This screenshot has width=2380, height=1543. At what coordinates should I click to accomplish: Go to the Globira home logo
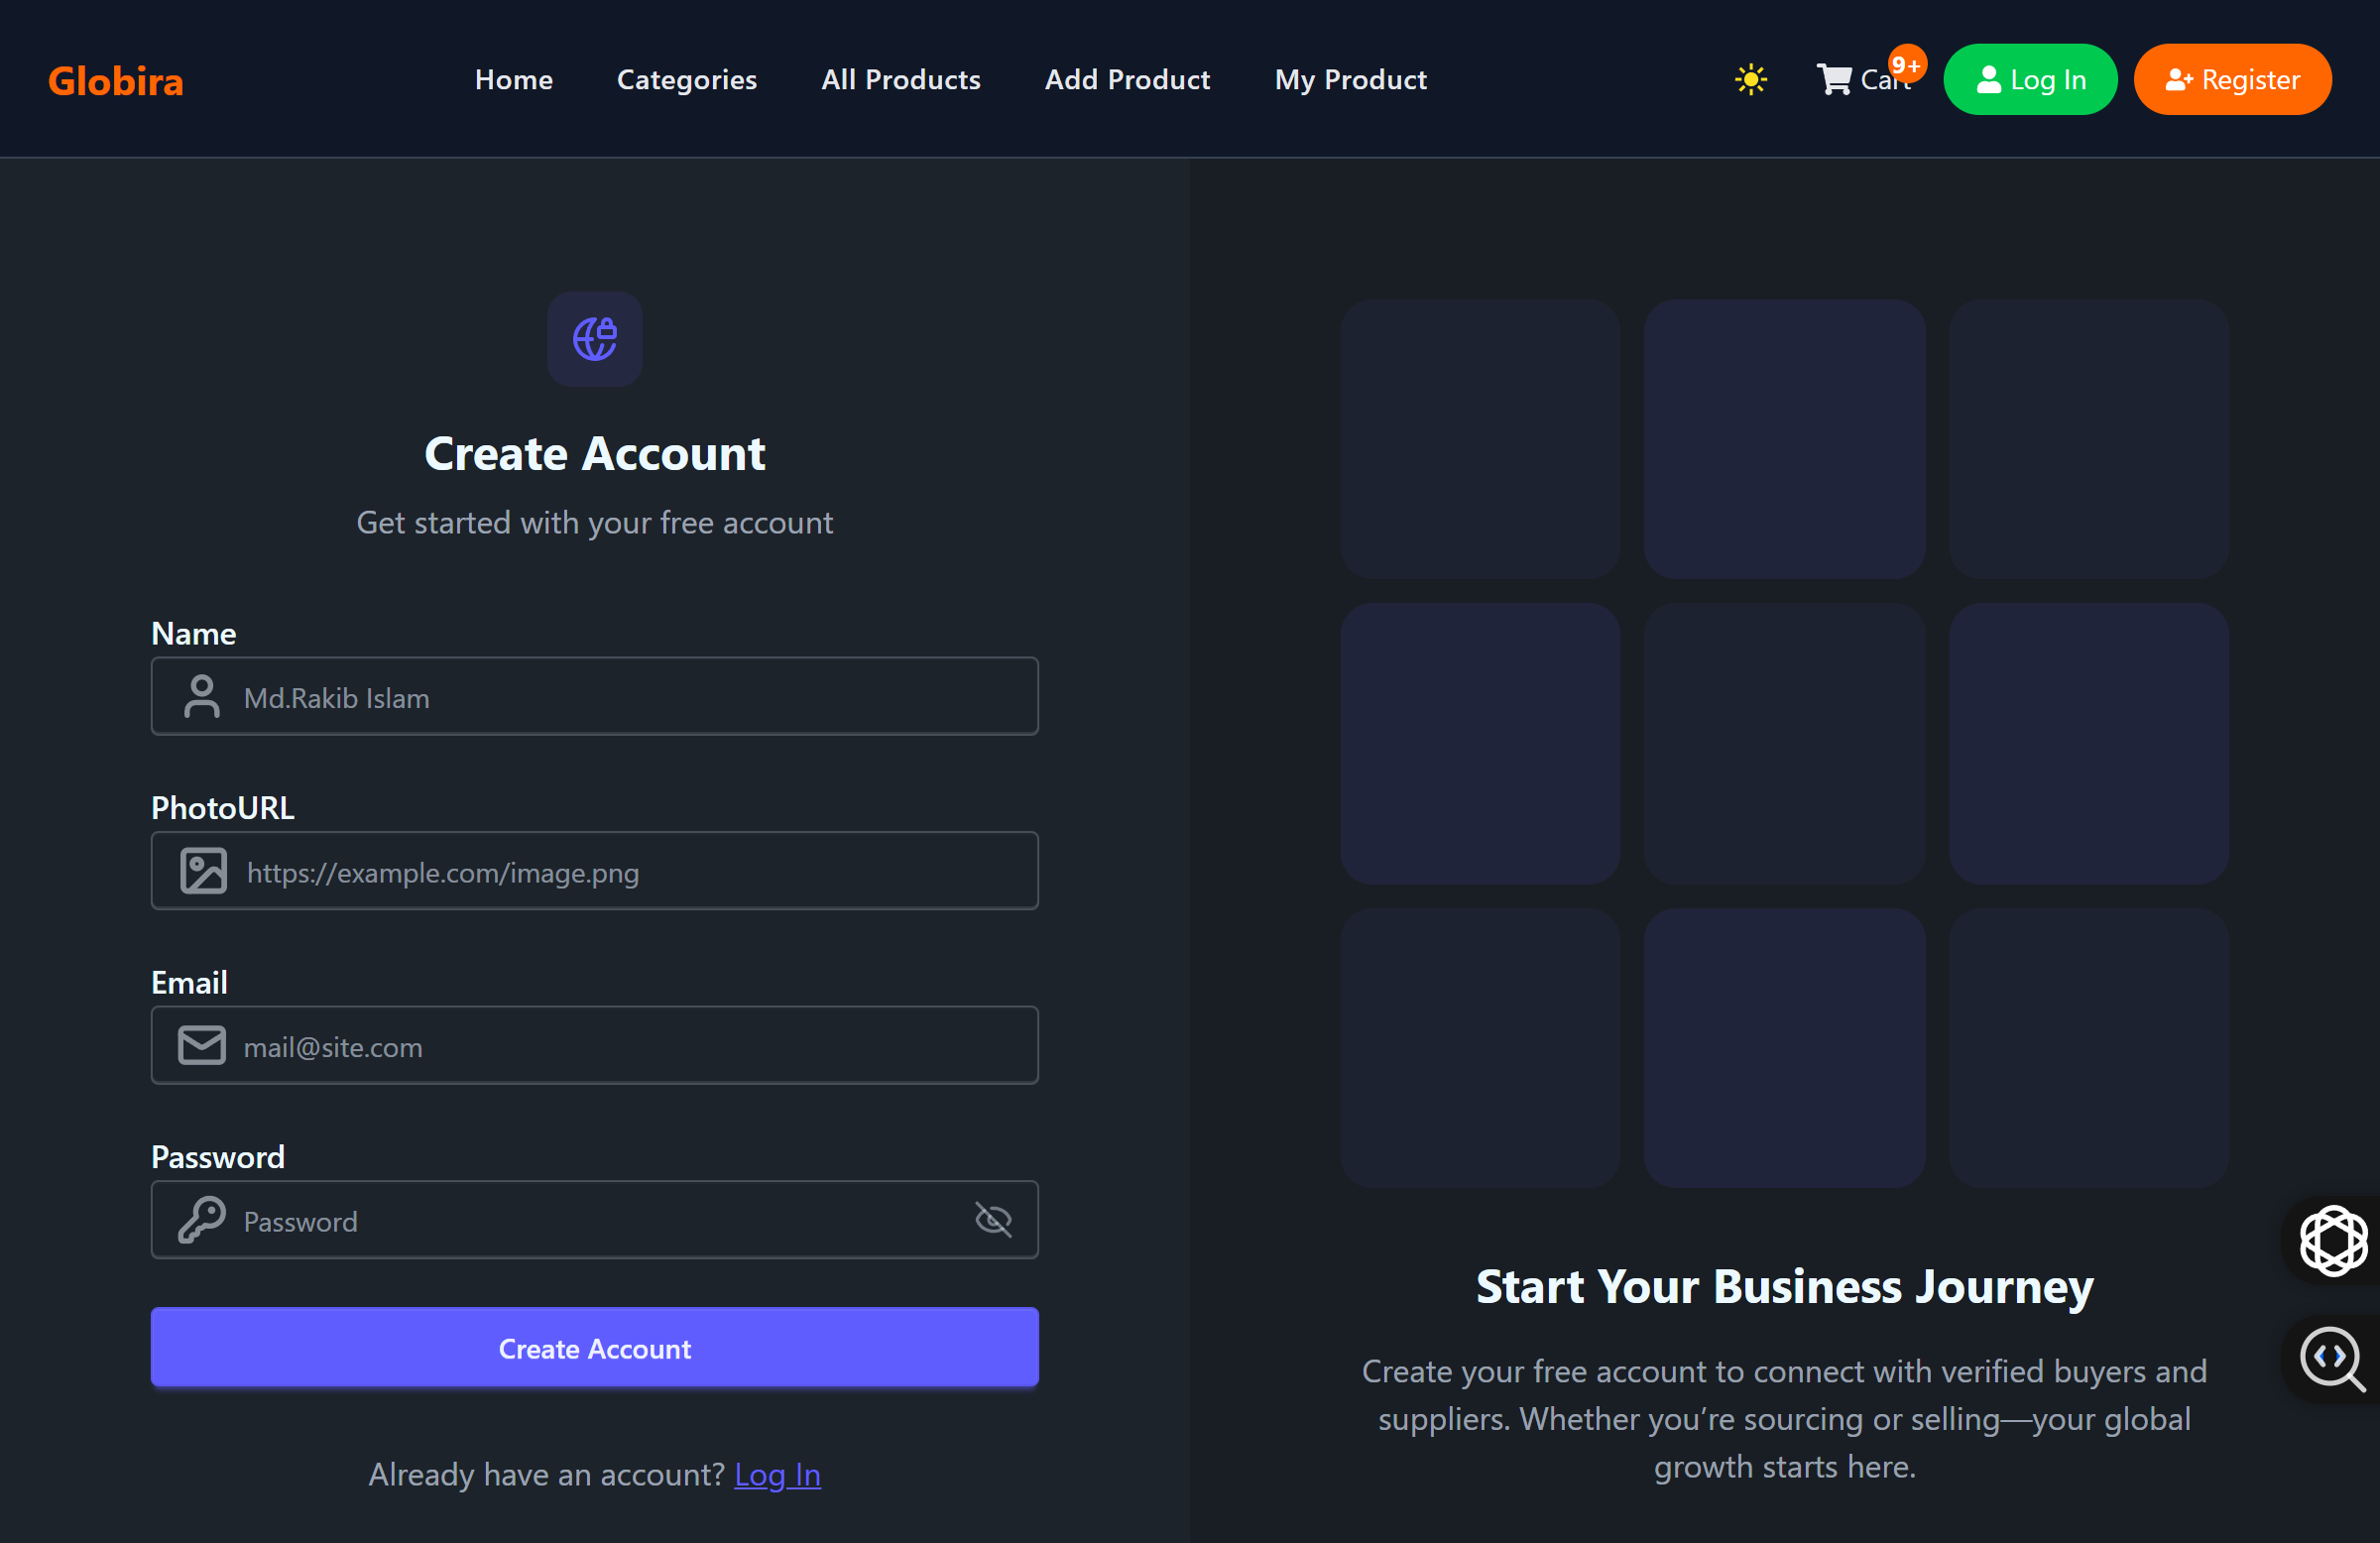[x=116, y=81]
